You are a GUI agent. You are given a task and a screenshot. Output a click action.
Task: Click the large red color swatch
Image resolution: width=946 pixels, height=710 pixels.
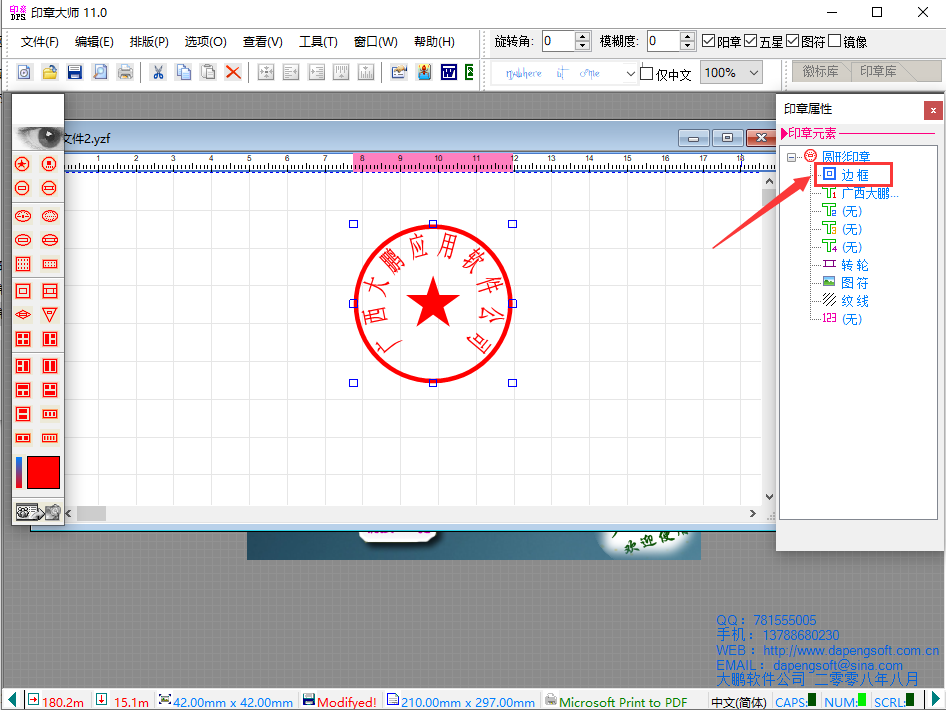[x=43, y=472]
